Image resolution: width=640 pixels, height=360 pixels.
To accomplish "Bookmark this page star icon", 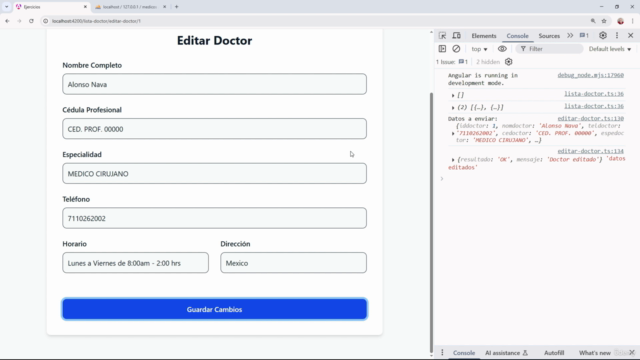I will tap(604, 21).
